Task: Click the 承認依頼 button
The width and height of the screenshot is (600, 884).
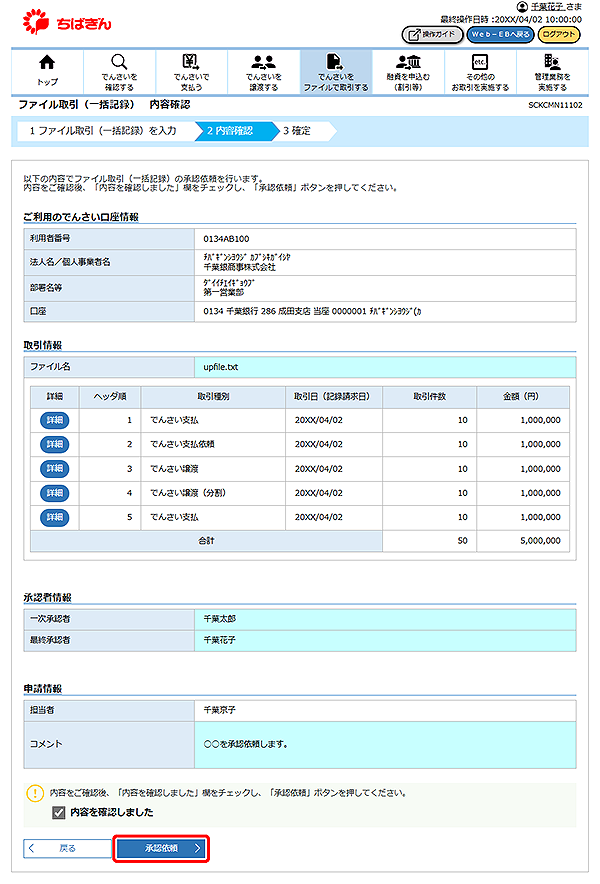Action: [x=161, y=848]
